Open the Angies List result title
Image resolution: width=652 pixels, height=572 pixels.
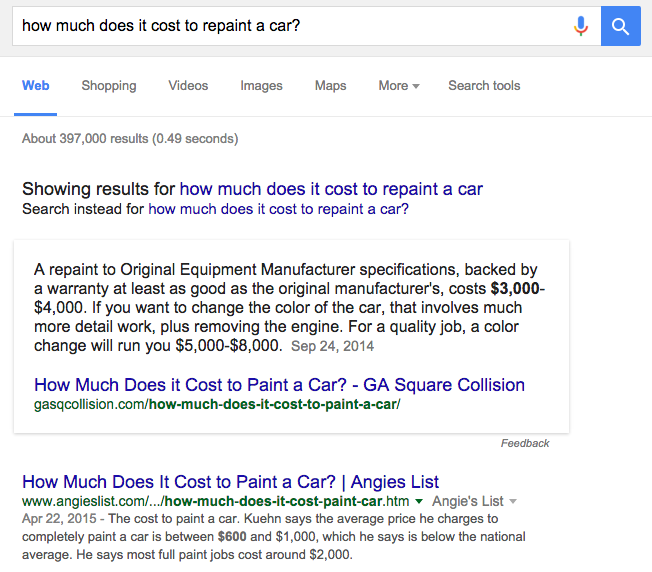tap(230, 482)
